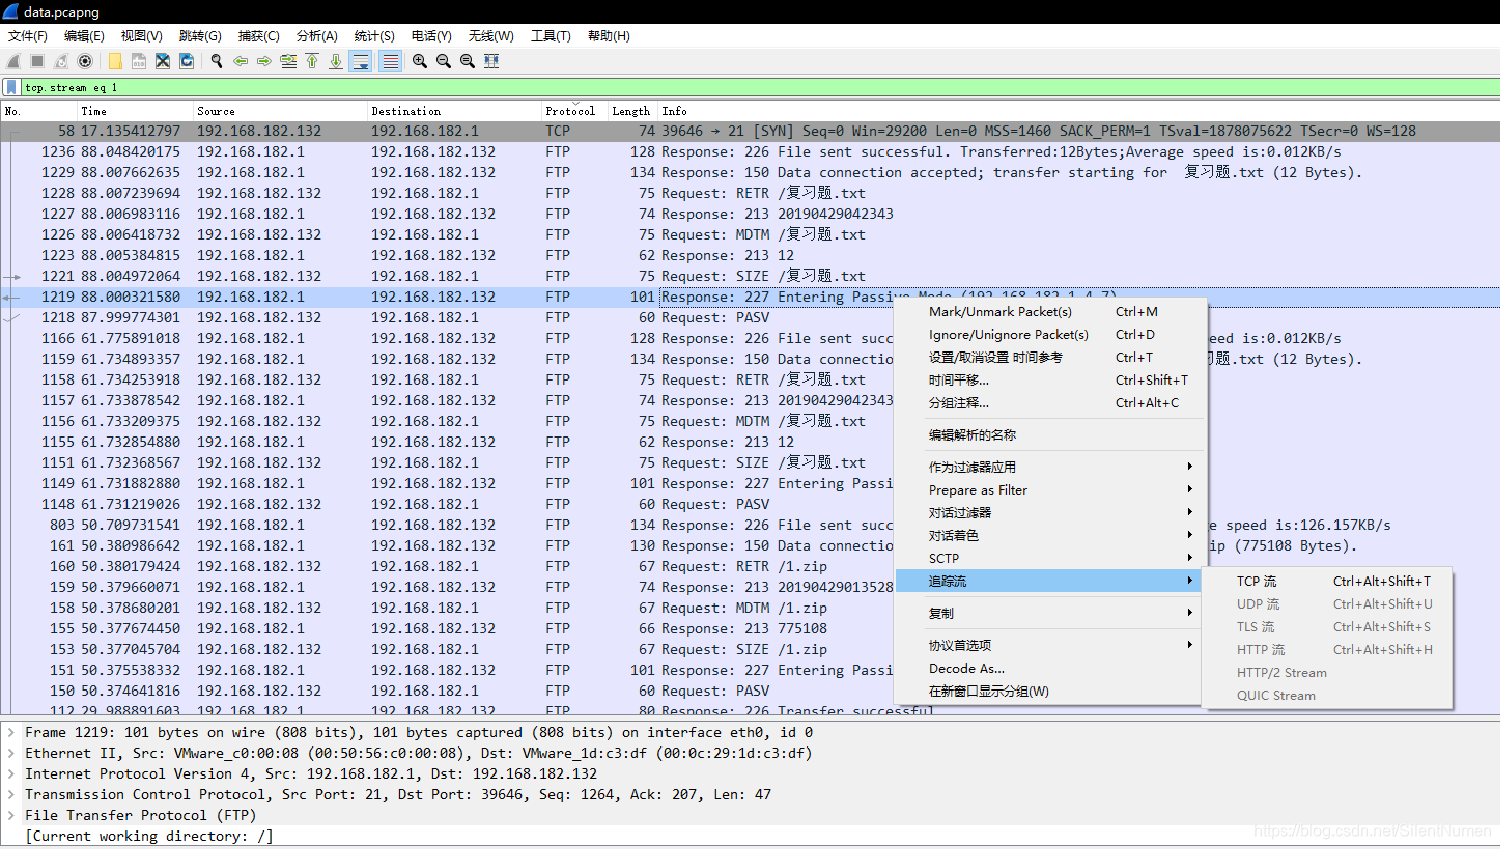
Task: Sort by the Protocol column header
Action: (x=574, y=111)
